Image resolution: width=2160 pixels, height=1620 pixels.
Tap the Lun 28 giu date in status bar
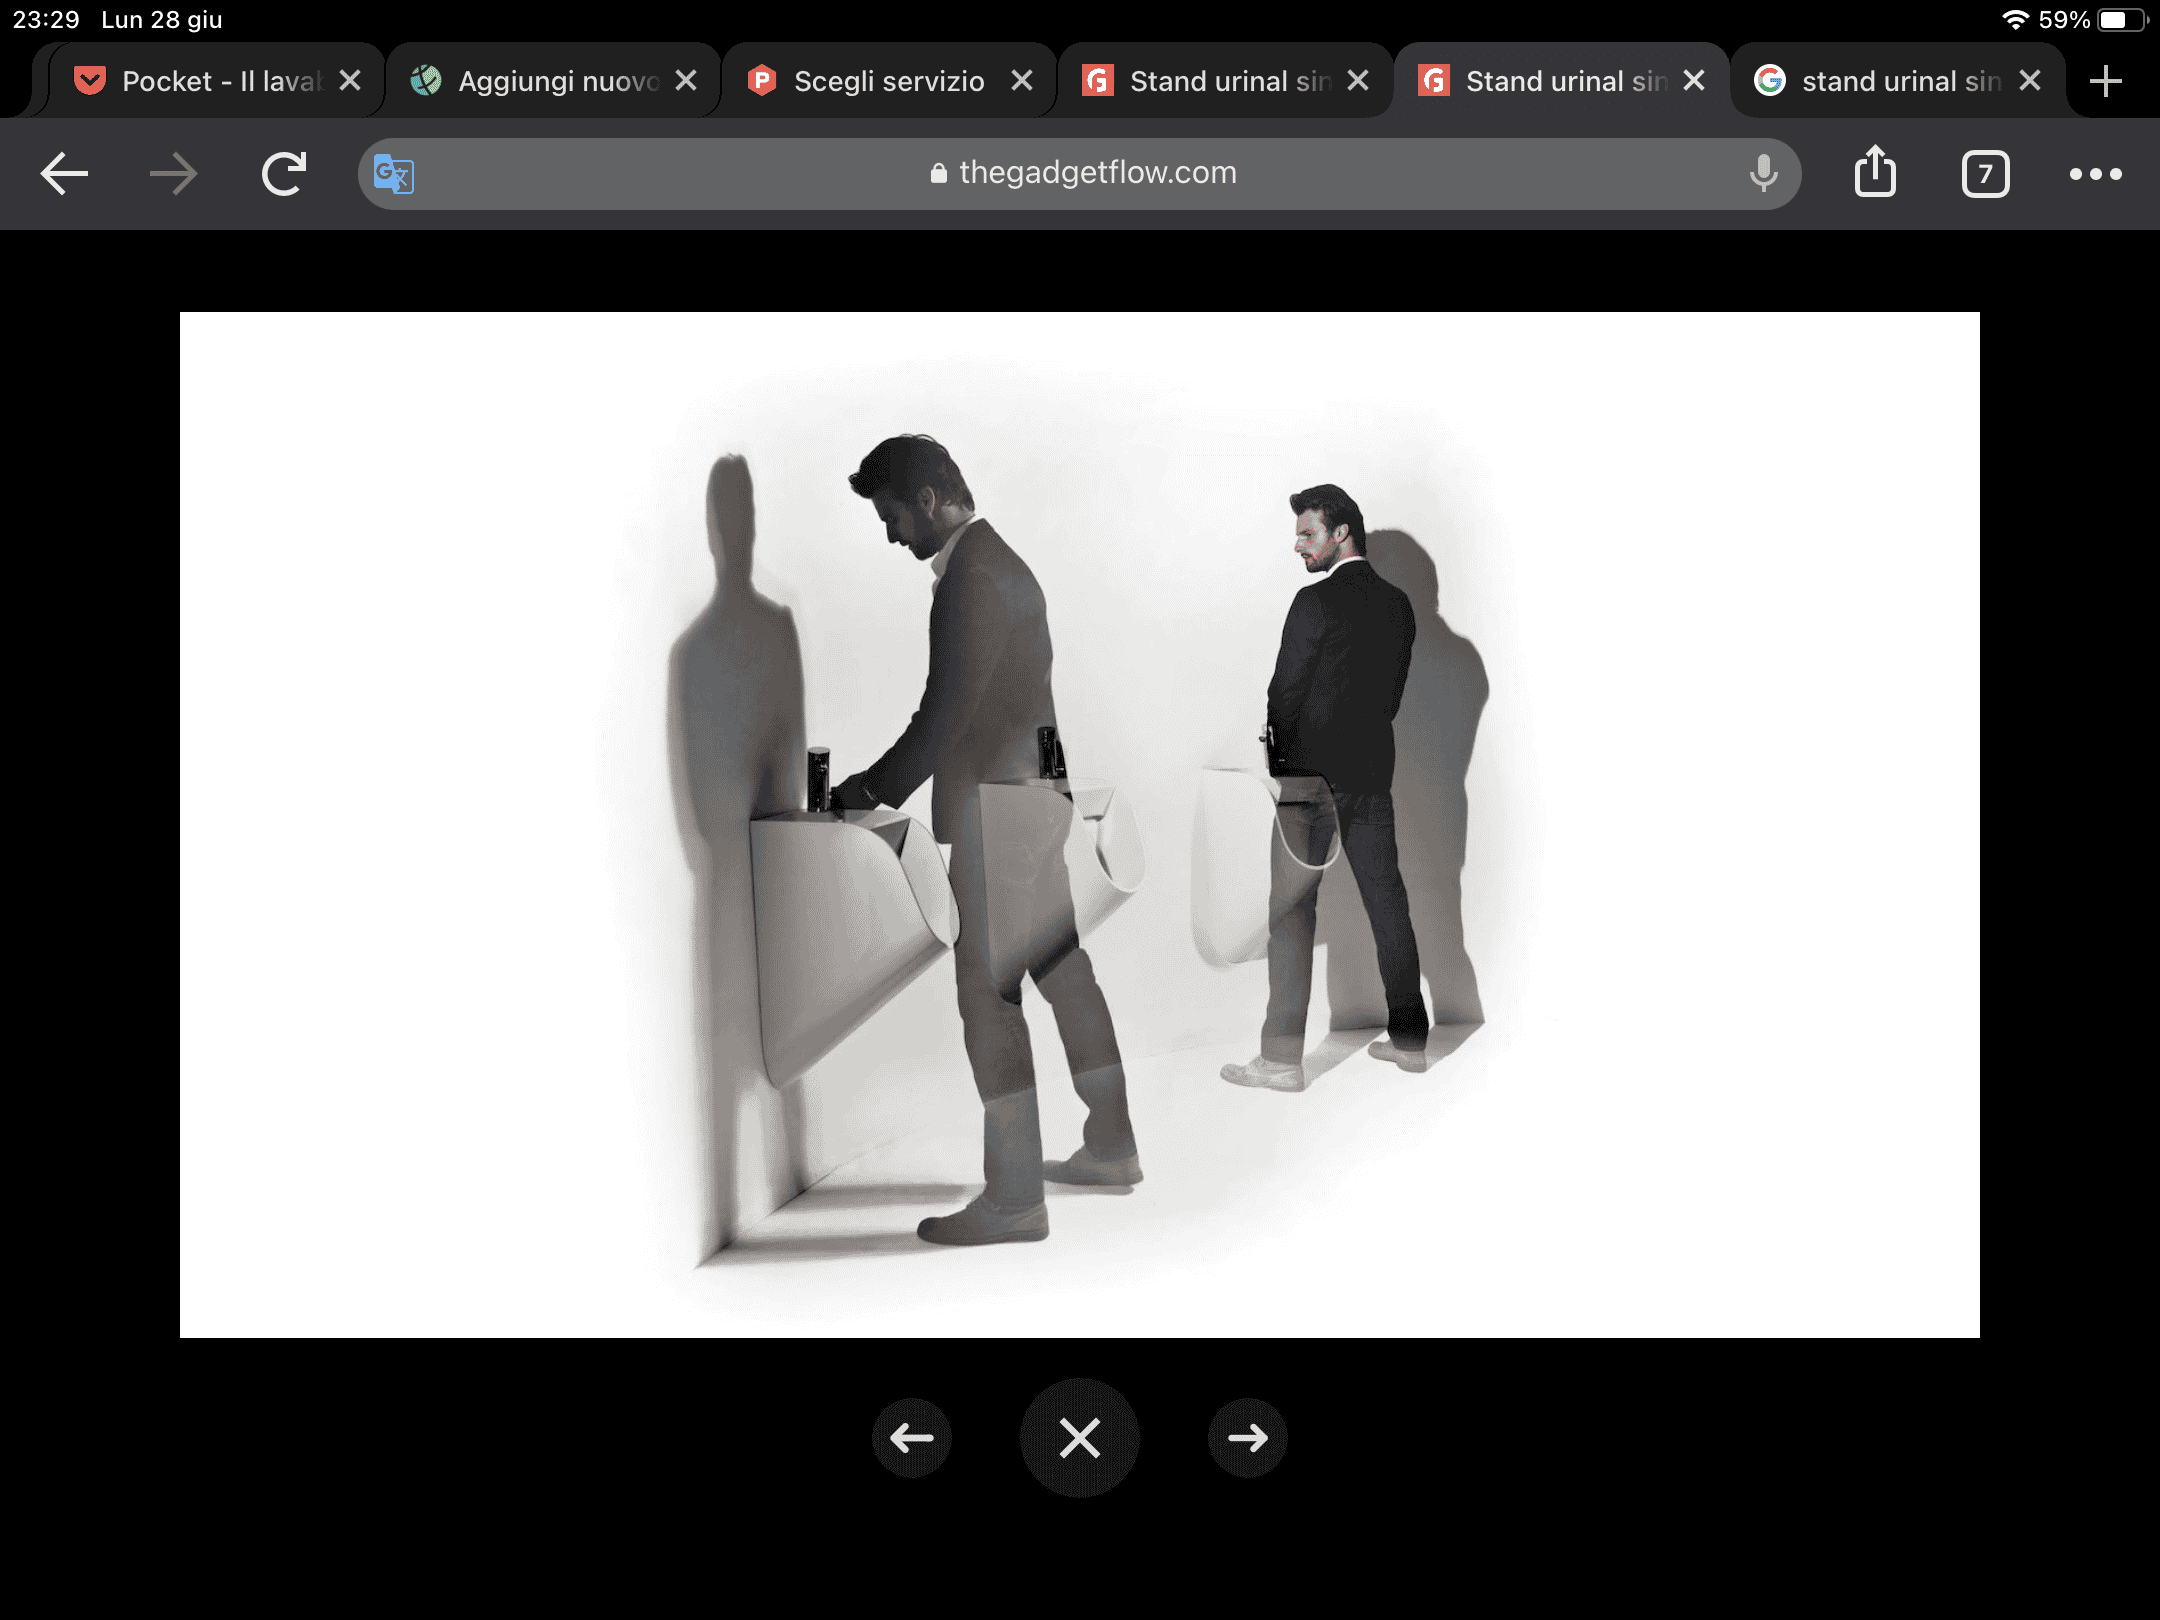(162, 20)
